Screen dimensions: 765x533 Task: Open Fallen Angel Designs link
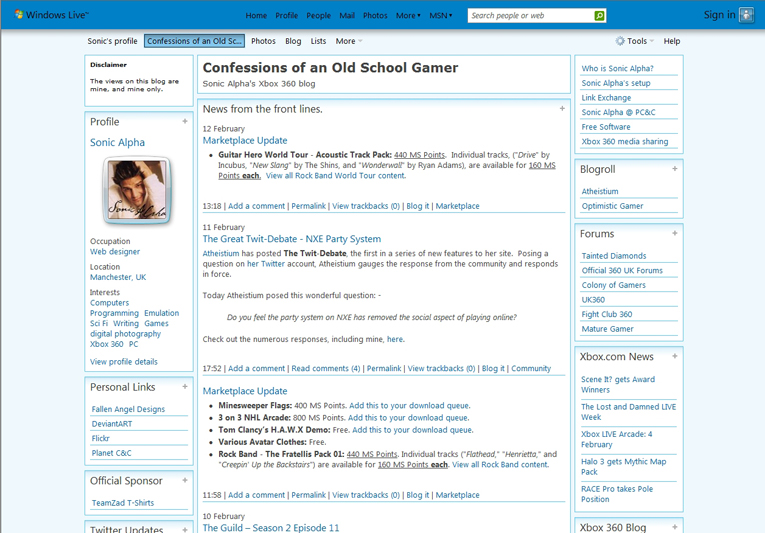[128, 409]
